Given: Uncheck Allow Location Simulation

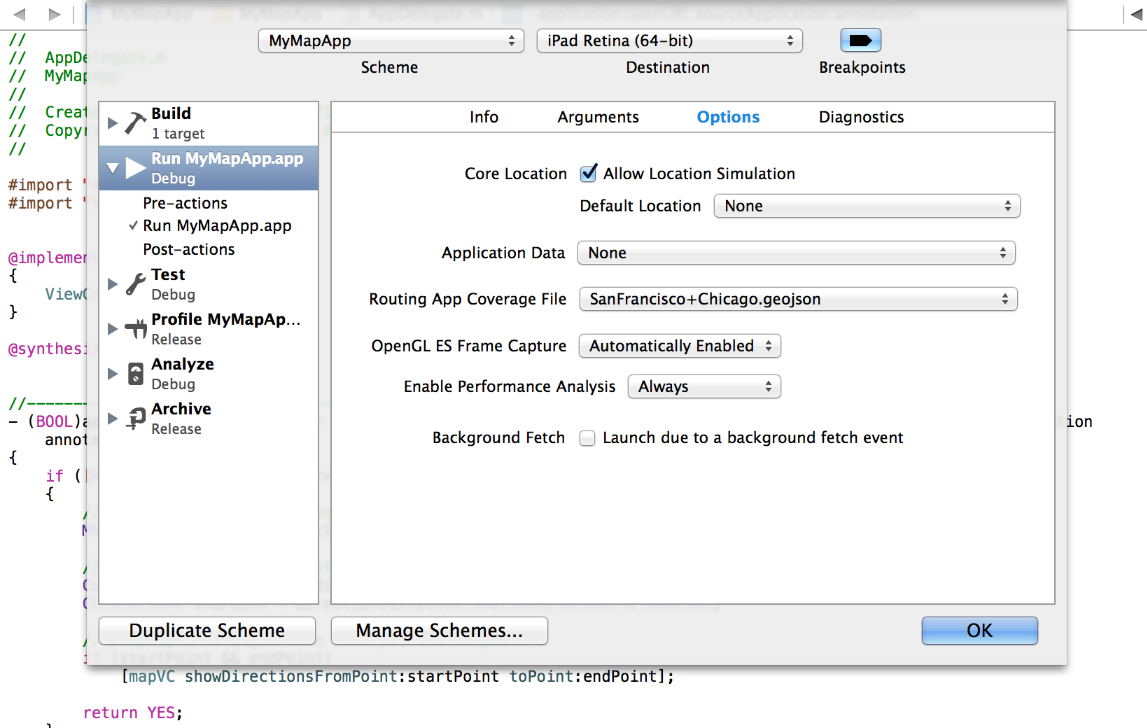Looking at the screenshot, I should click(x=589, y=173).
